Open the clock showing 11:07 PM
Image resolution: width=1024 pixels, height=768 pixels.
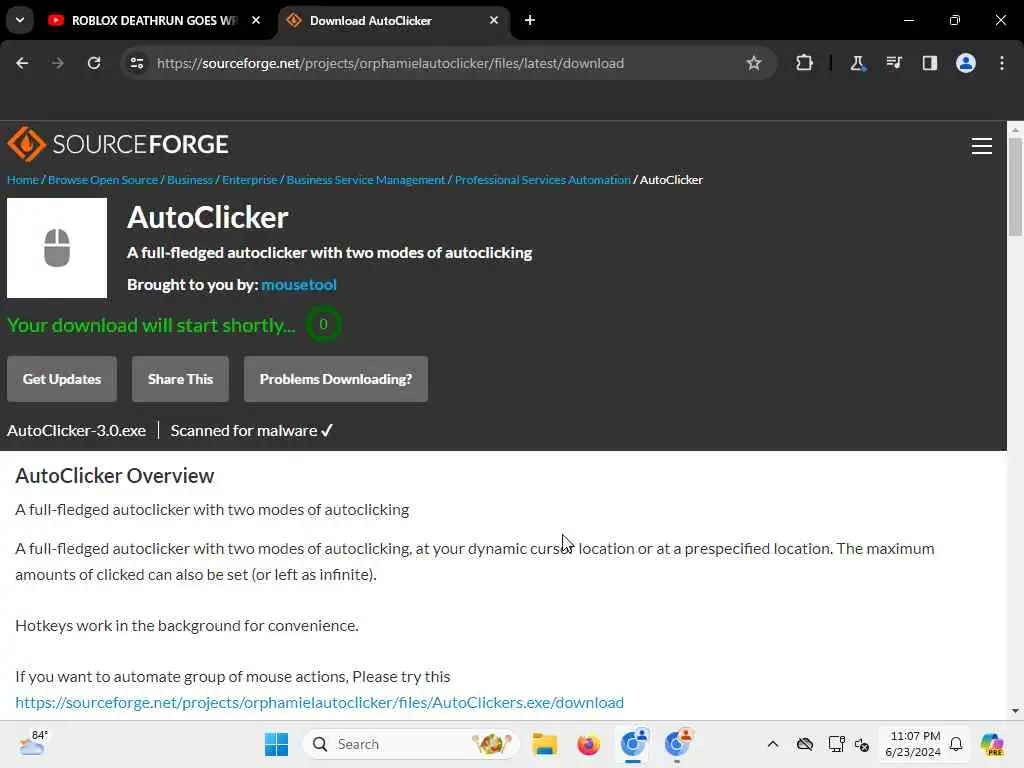tap(913, 744)
